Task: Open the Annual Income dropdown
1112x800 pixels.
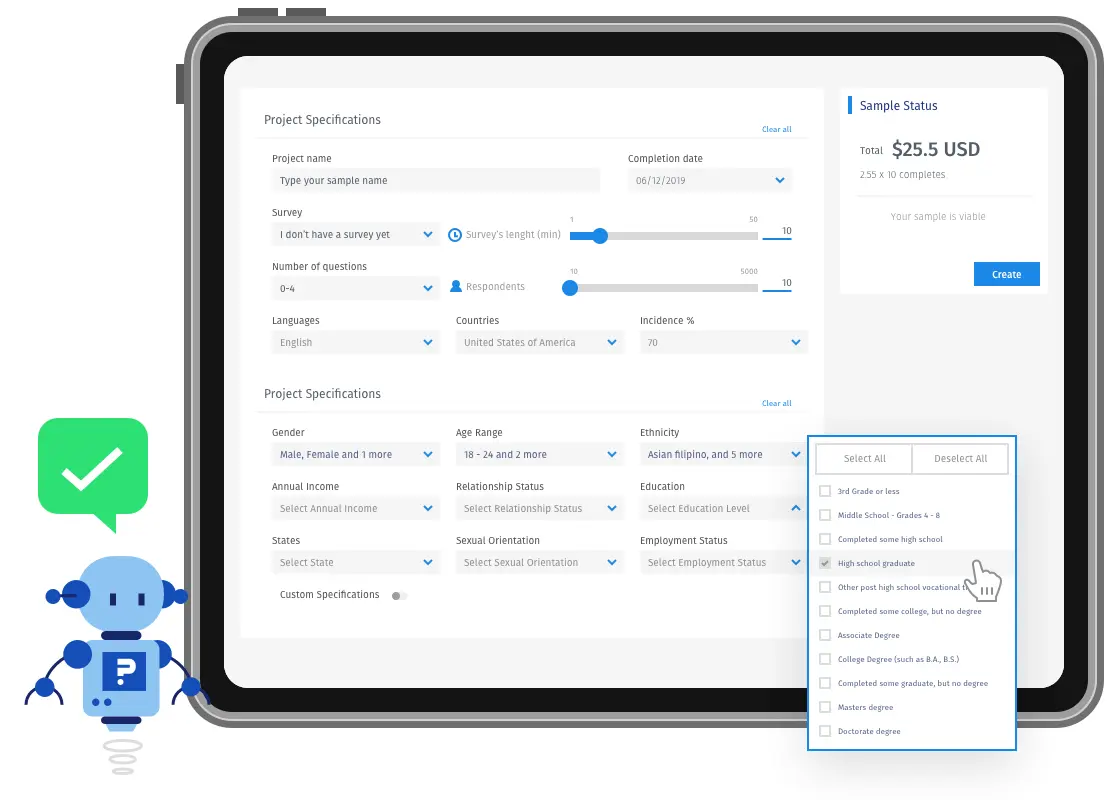Action: coord(355,509)
